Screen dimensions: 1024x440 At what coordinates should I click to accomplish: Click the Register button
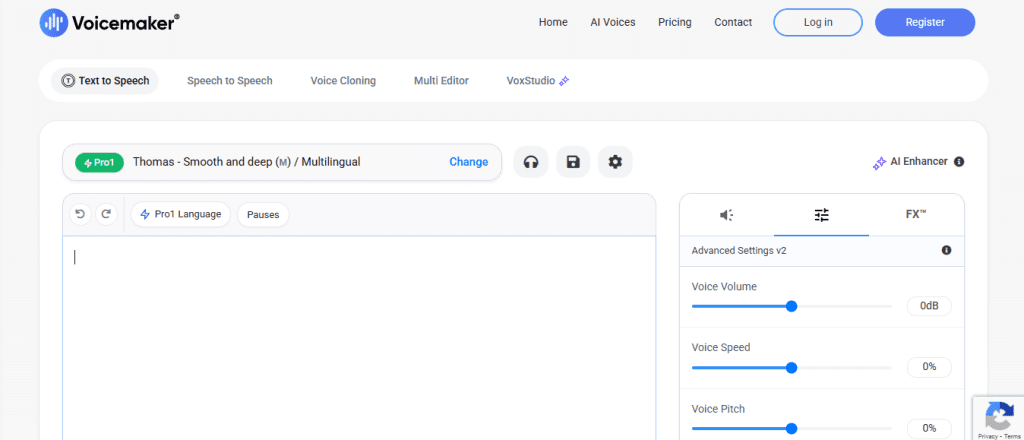tap(925, 22)
